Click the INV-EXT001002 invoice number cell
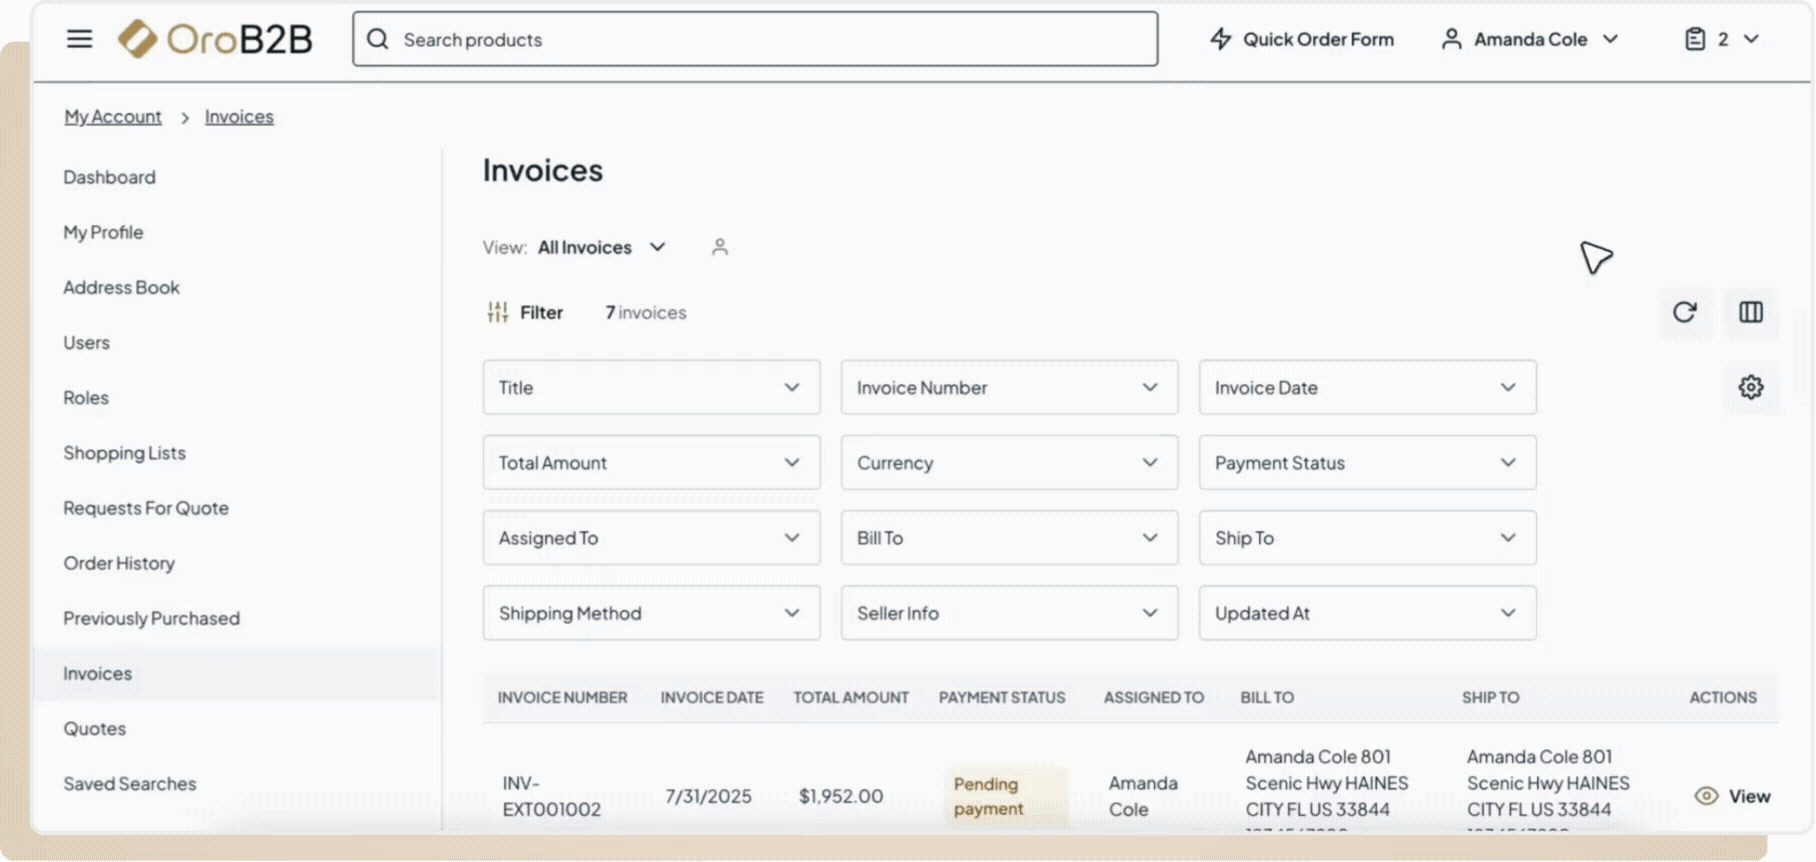The image size is (1816, 862). [552, 796]
